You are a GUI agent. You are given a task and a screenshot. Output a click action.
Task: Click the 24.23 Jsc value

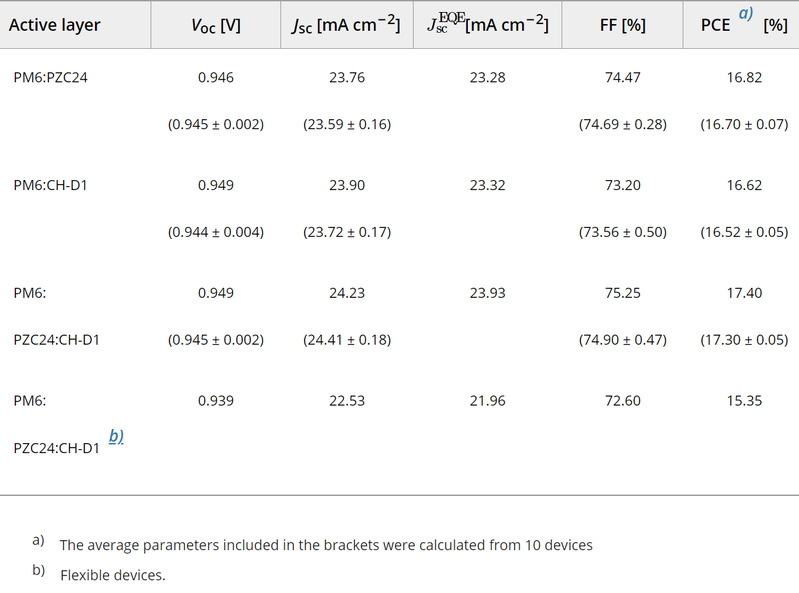tap(347, 293)
